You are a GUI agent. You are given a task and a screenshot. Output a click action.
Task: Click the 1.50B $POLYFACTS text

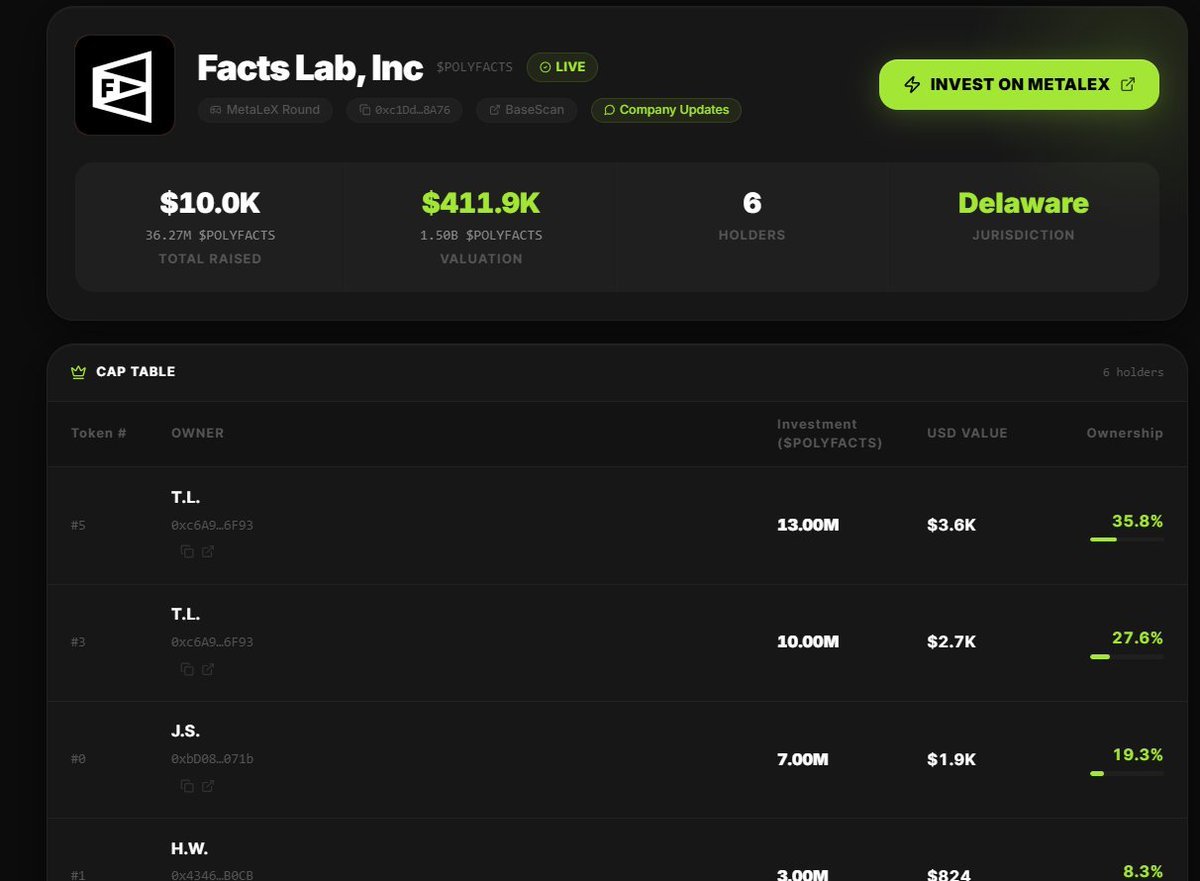[481, 236]
